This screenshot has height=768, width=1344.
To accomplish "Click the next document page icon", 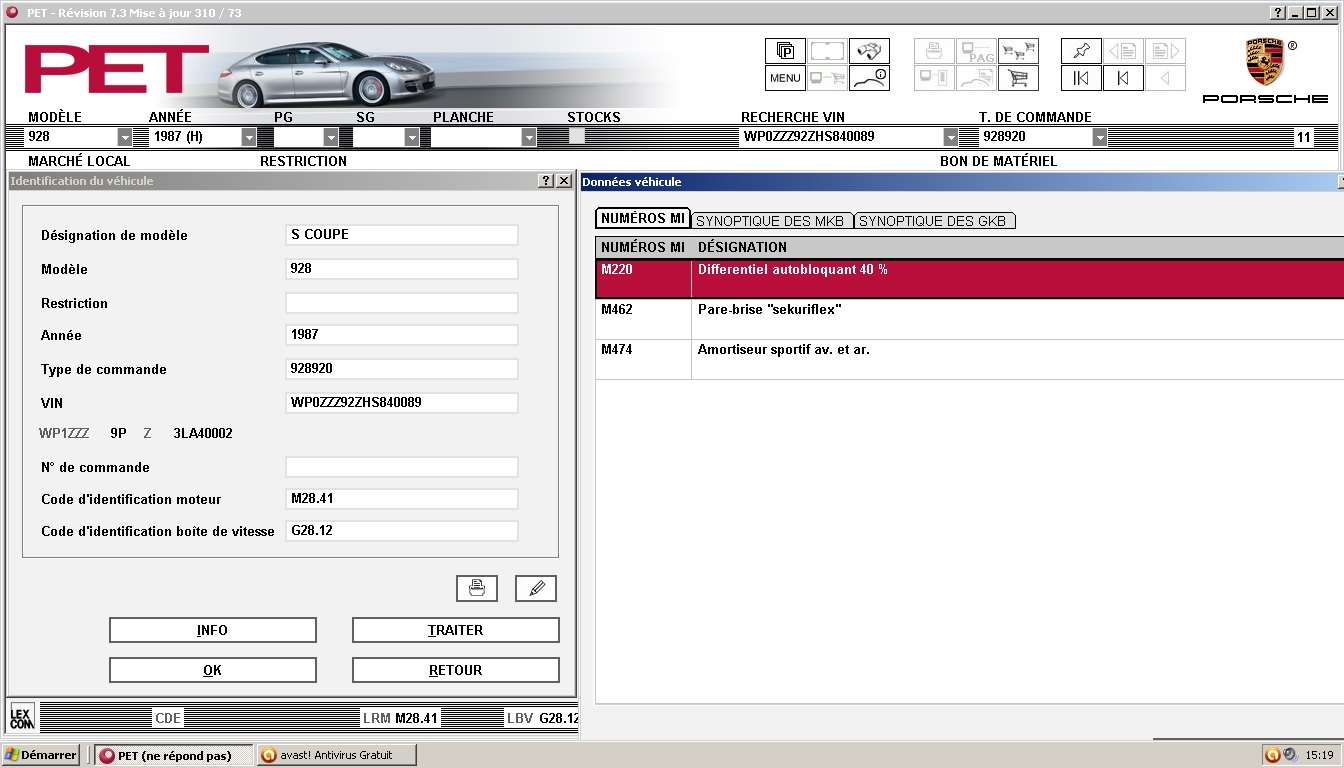I will [x=1165, y=51].
